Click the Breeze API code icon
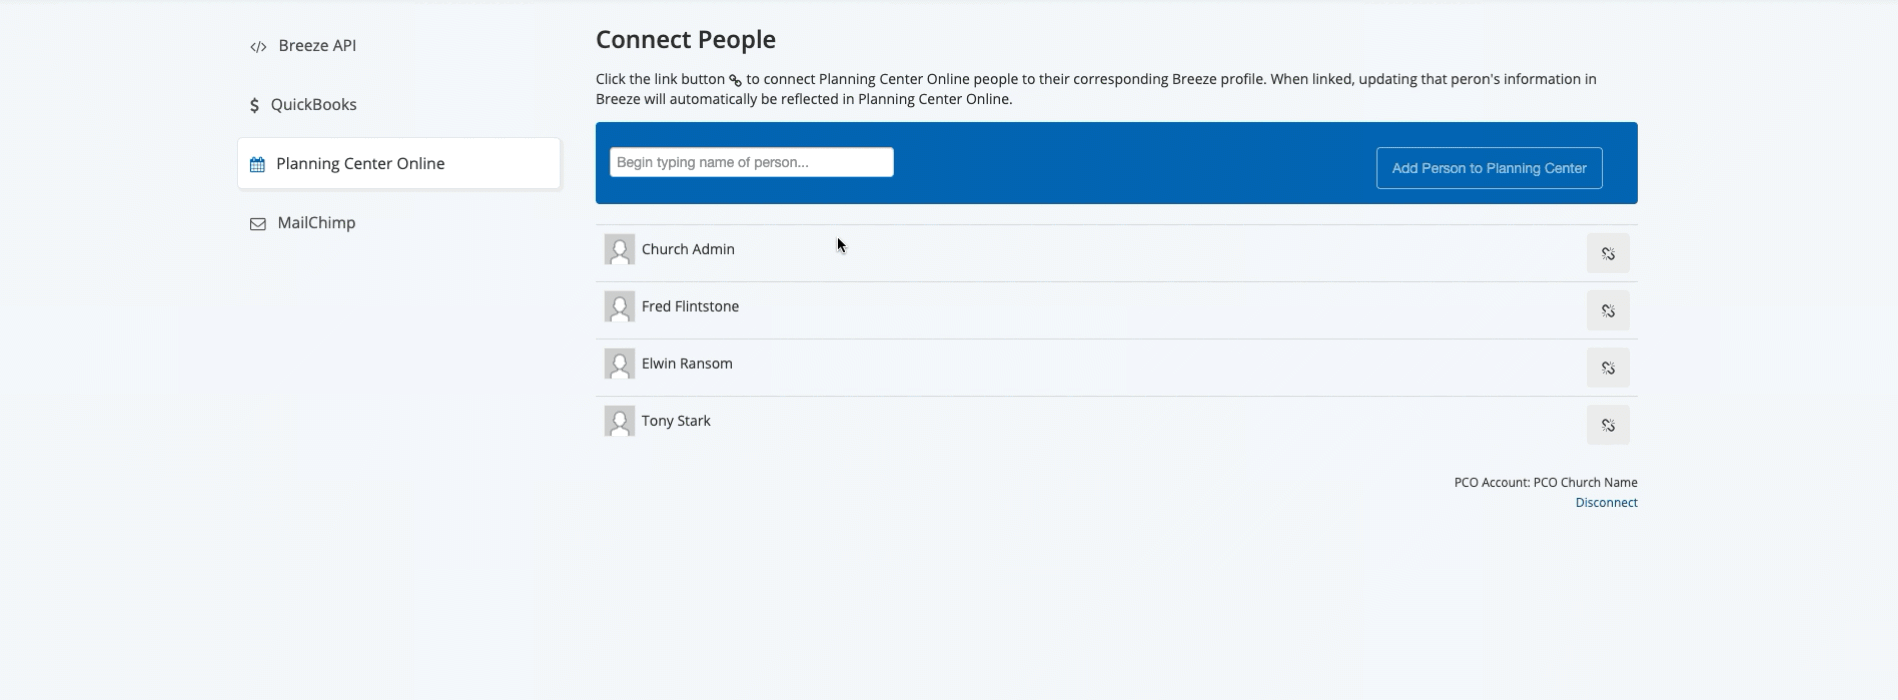Viewport: 1898px width, 700px height. pyautogui.click(x=258, y=46)
